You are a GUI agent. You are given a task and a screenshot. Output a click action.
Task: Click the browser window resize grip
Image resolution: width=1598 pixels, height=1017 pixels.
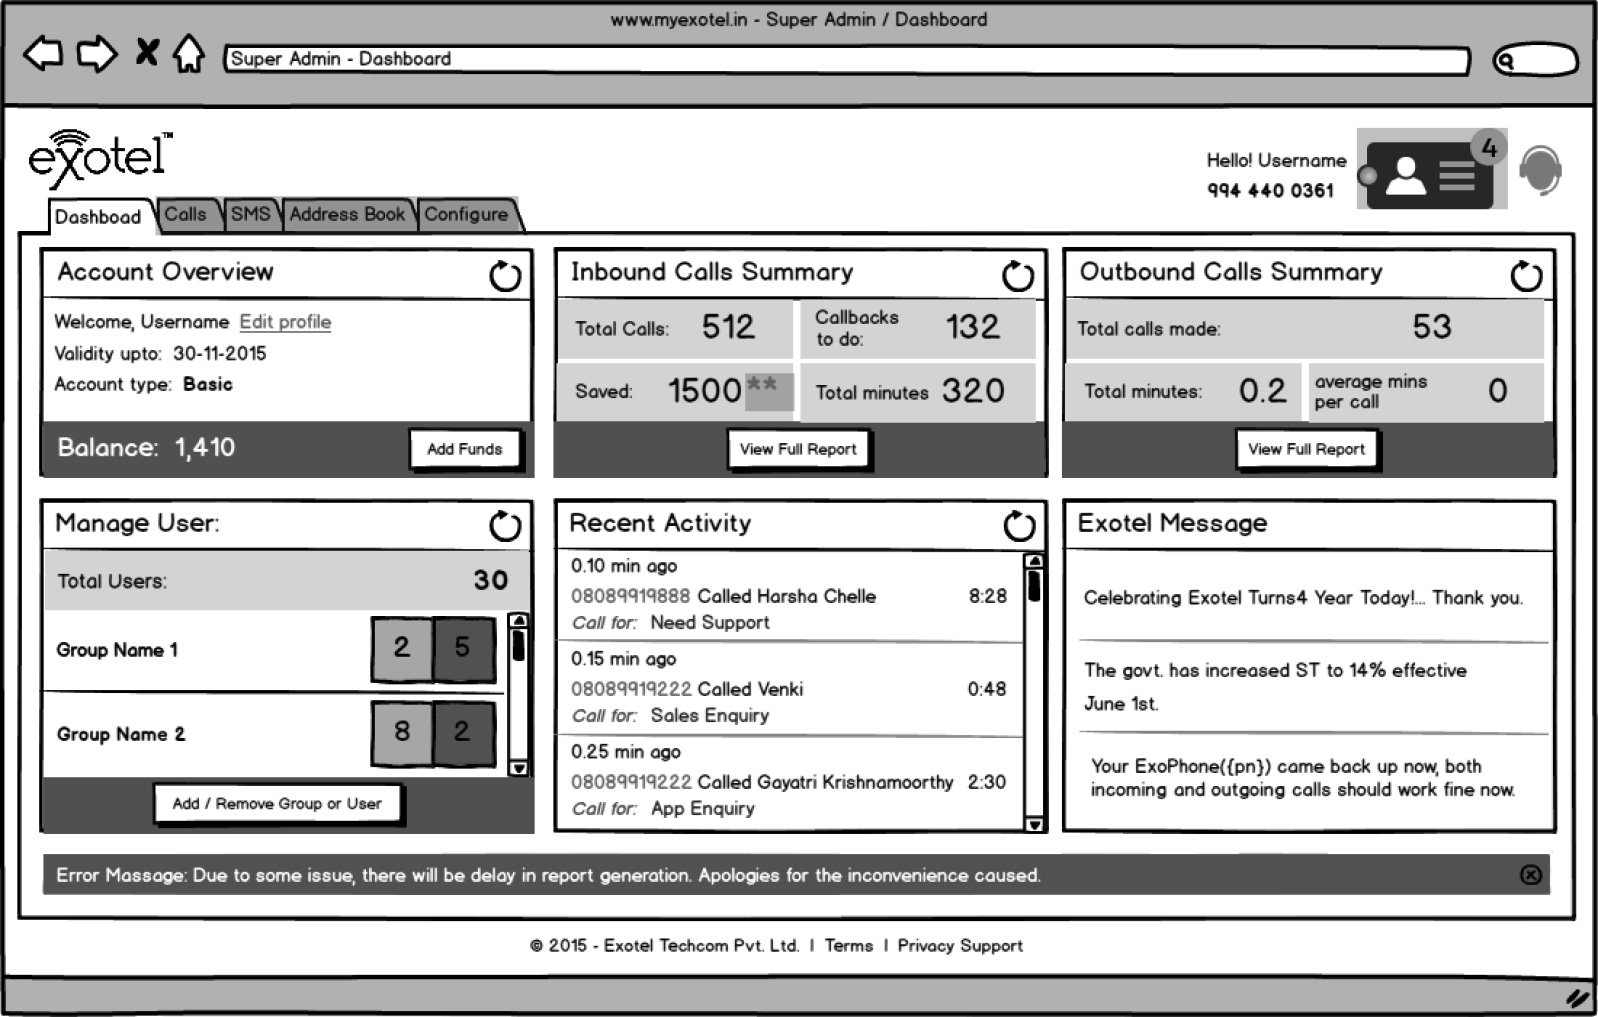pyautogui.click(x=1577, y=997)
